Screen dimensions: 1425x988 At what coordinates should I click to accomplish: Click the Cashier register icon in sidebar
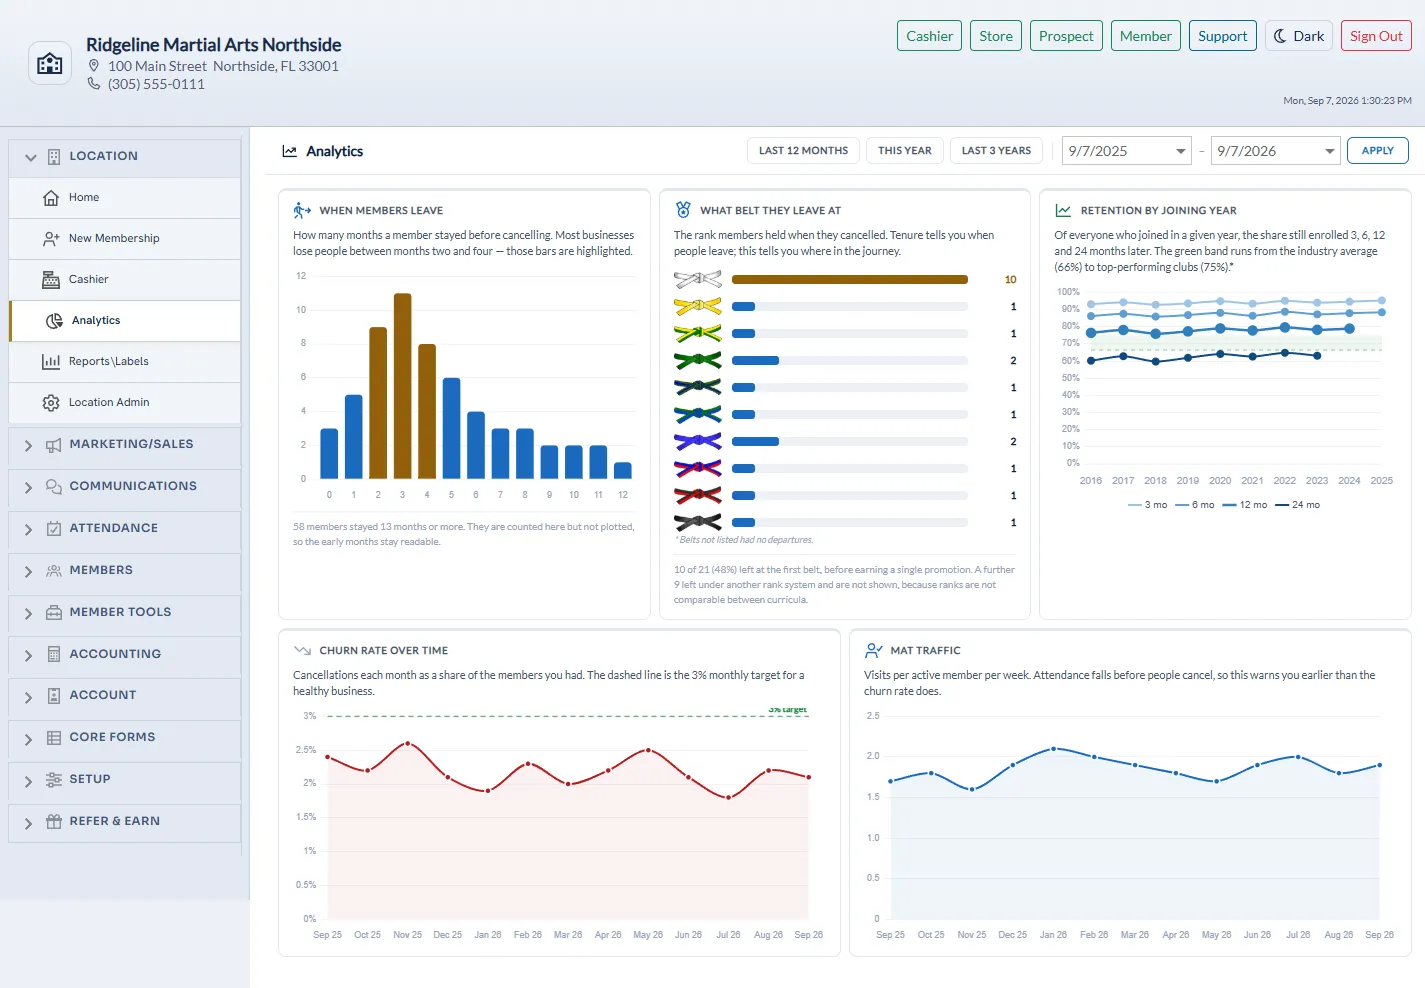[x=51, y=280]
